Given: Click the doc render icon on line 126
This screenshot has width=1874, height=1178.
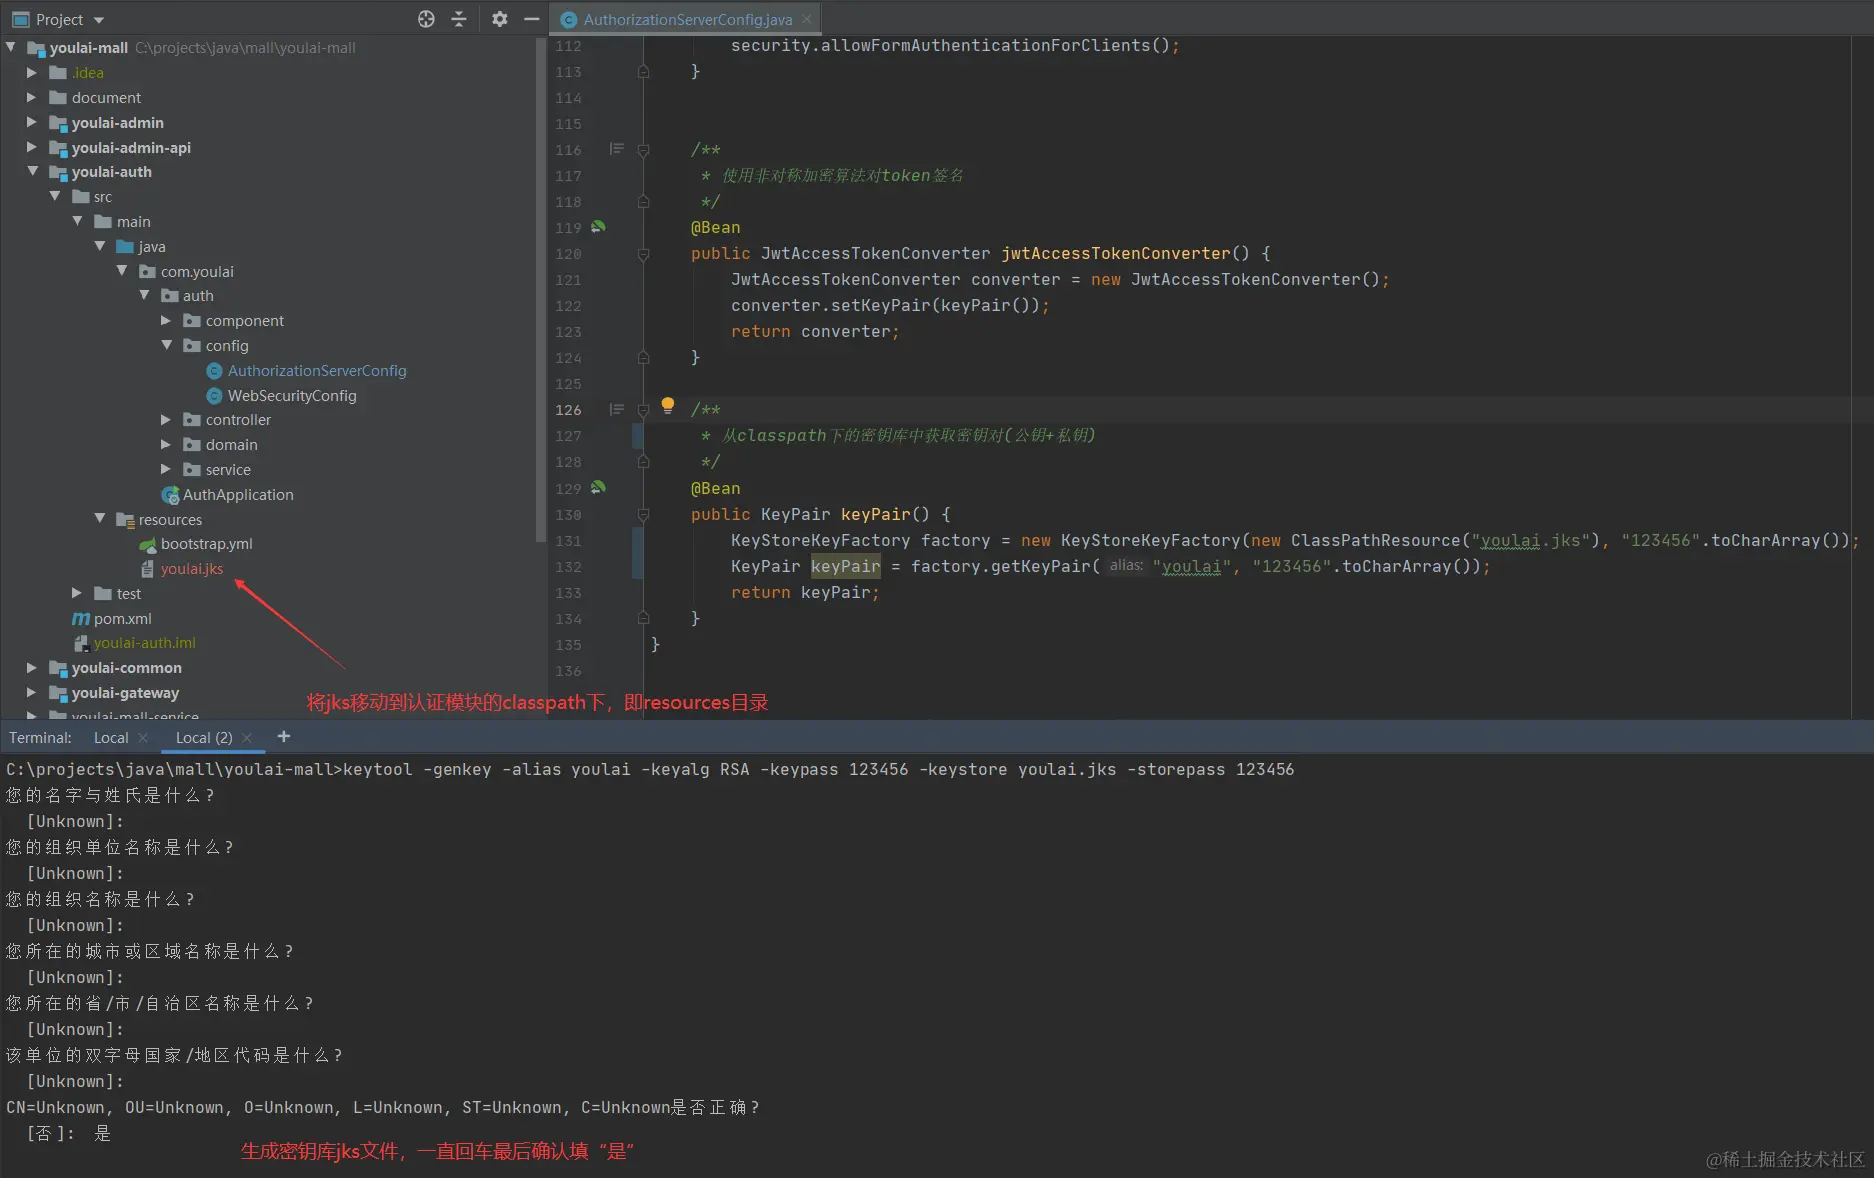Looking at the screenshot, I should click(617, 409).
